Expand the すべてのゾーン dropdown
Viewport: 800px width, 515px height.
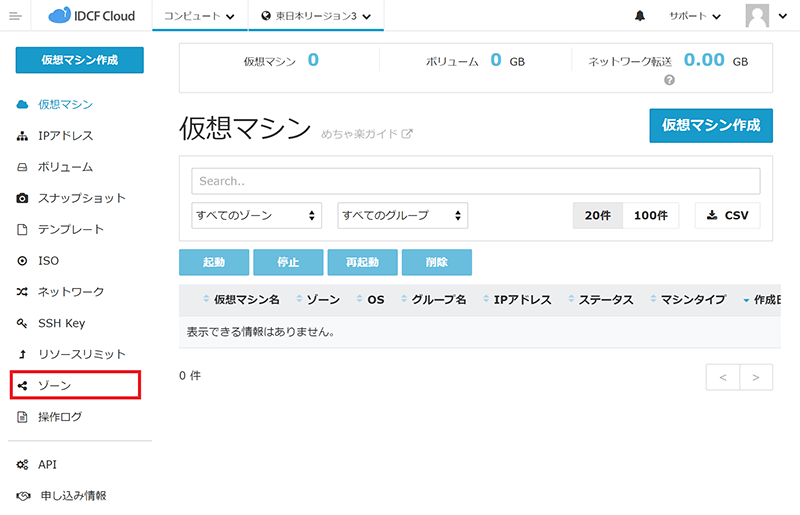tap(257, 215)
